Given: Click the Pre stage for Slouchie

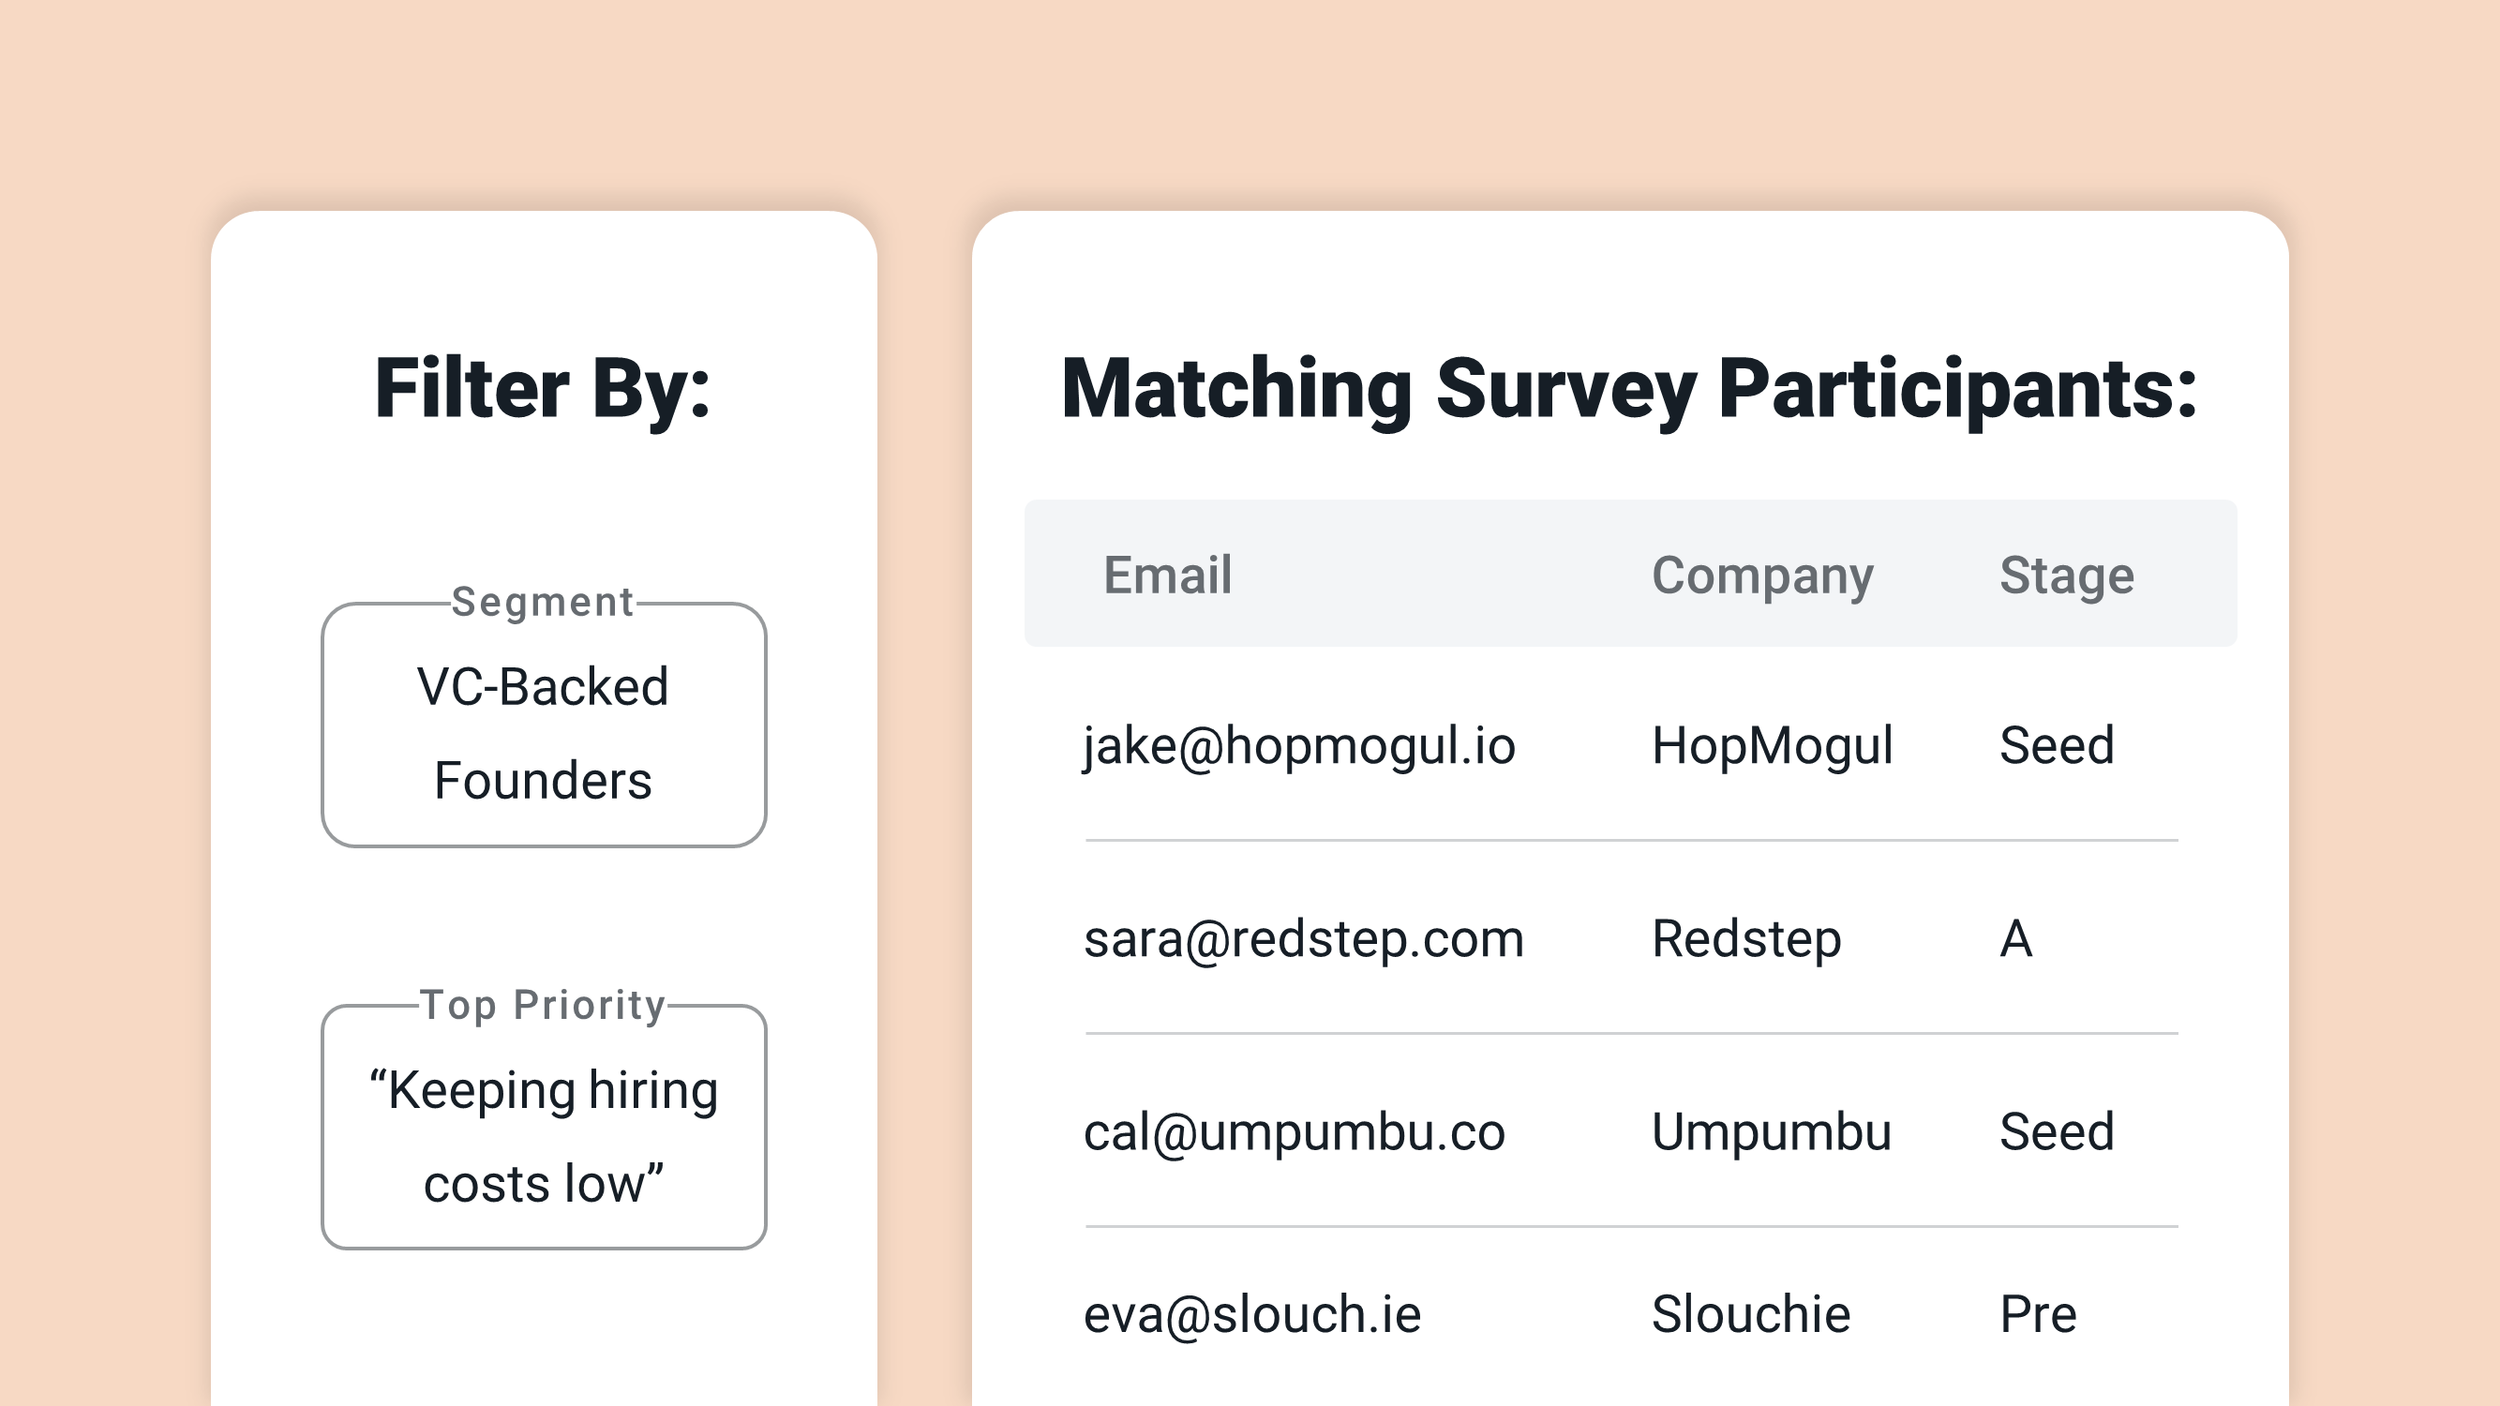Looking at the screenshot, I should (x=2038, y=1314).
